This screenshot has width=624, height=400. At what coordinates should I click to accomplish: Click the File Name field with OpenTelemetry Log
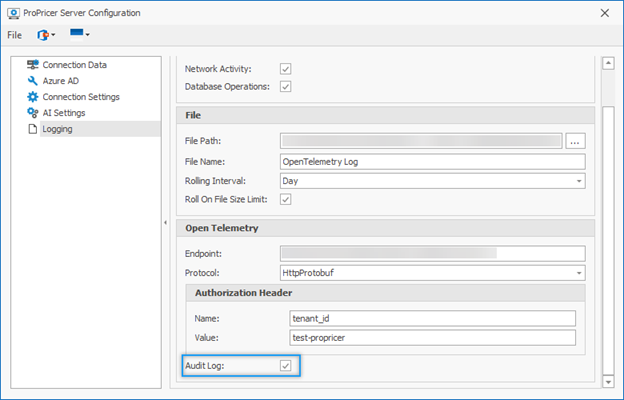[433, 162]
